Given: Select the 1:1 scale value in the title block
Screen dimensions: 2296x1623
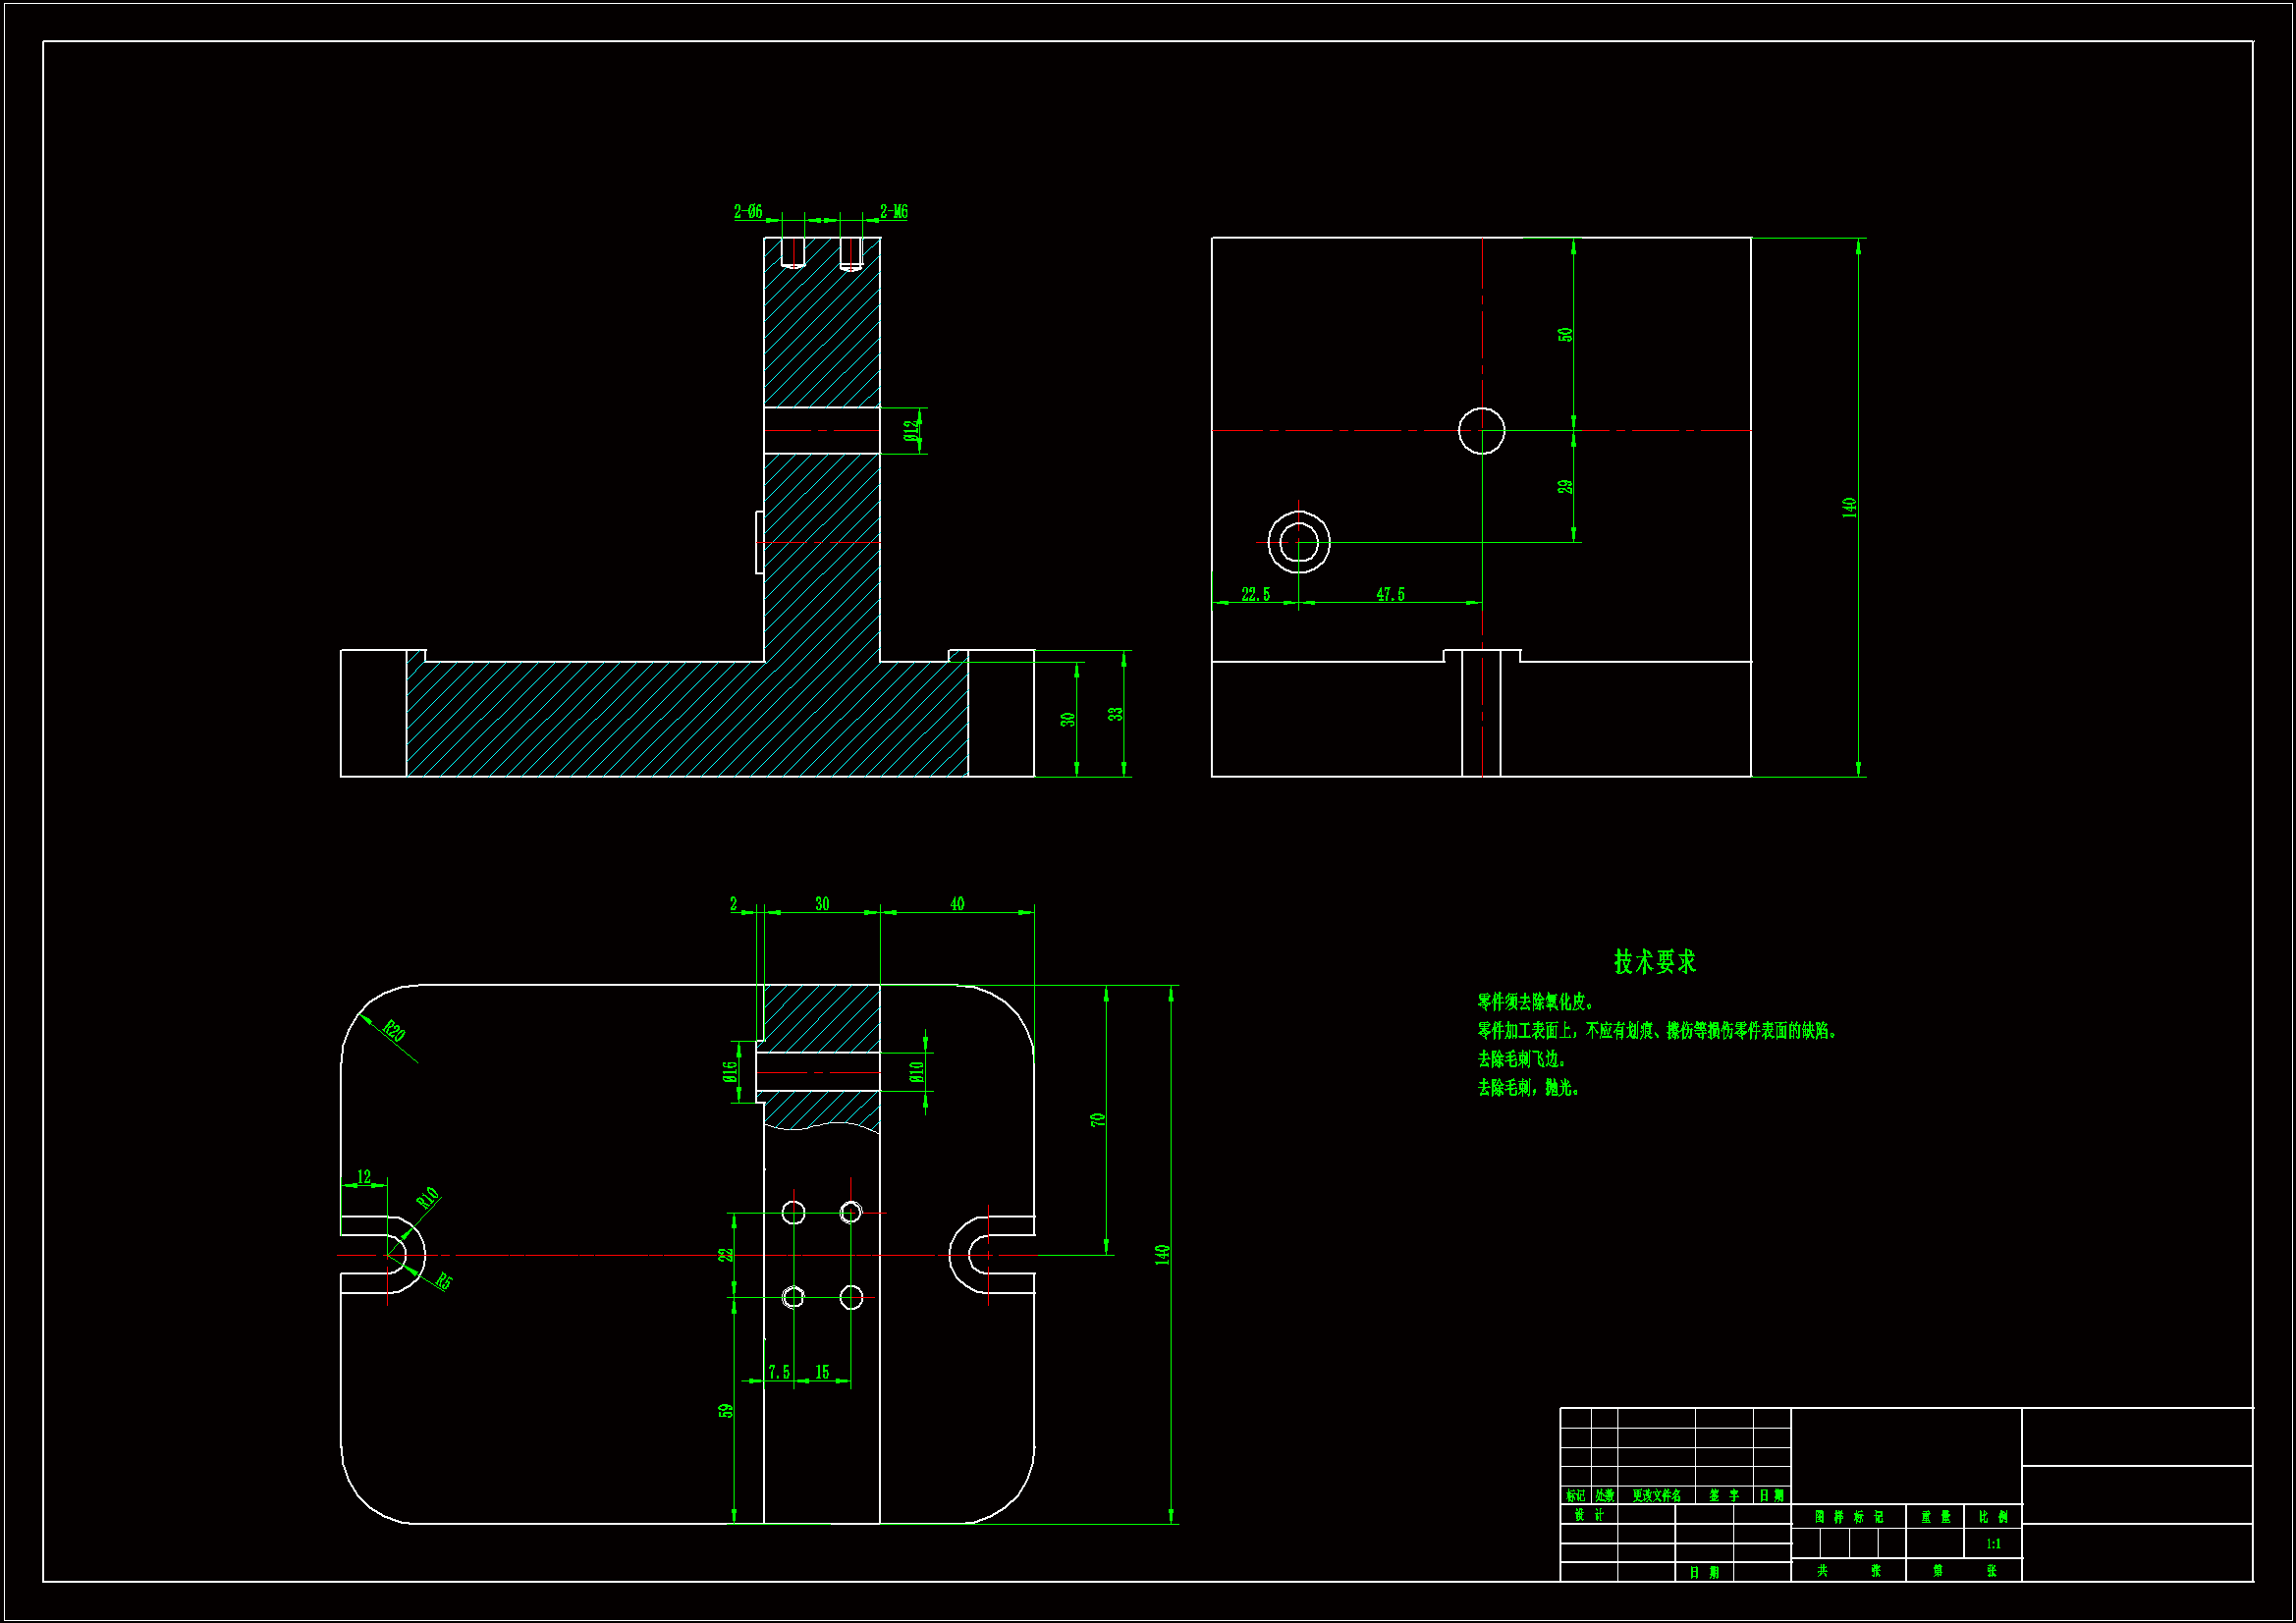Looking at the screenshot, I should pyautogui.click(x=1993, y=1544).
